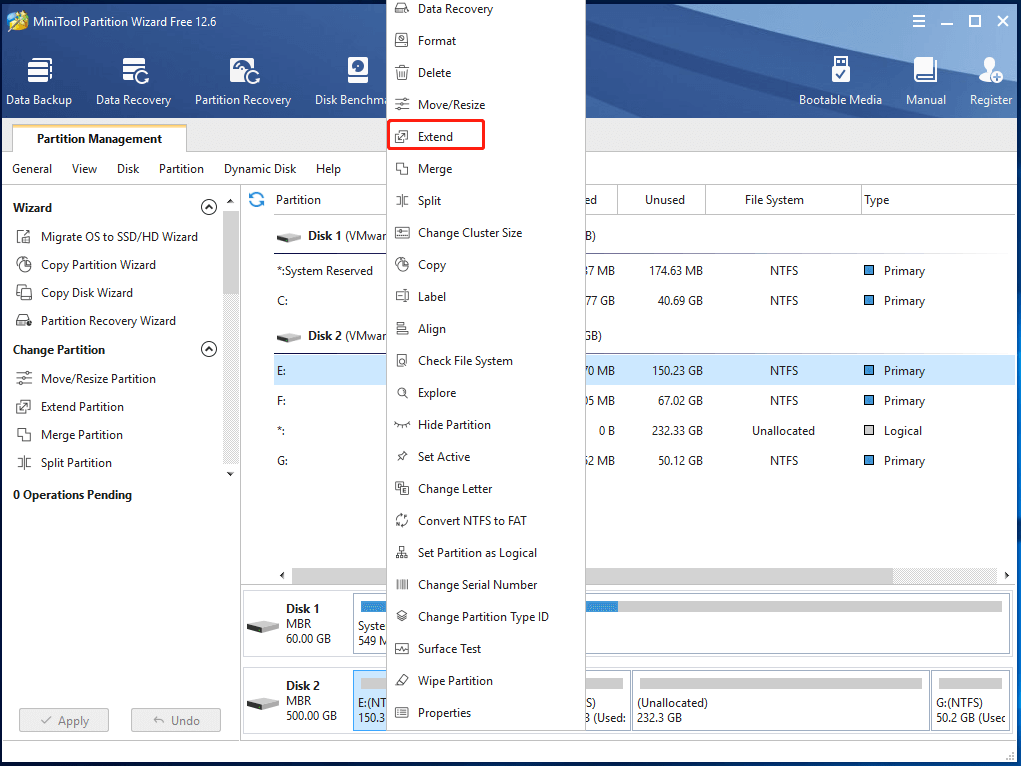The width and height of the screenshot is (1021, 766).
Task: Click the Apply button
Action: (x=64, y=720)
